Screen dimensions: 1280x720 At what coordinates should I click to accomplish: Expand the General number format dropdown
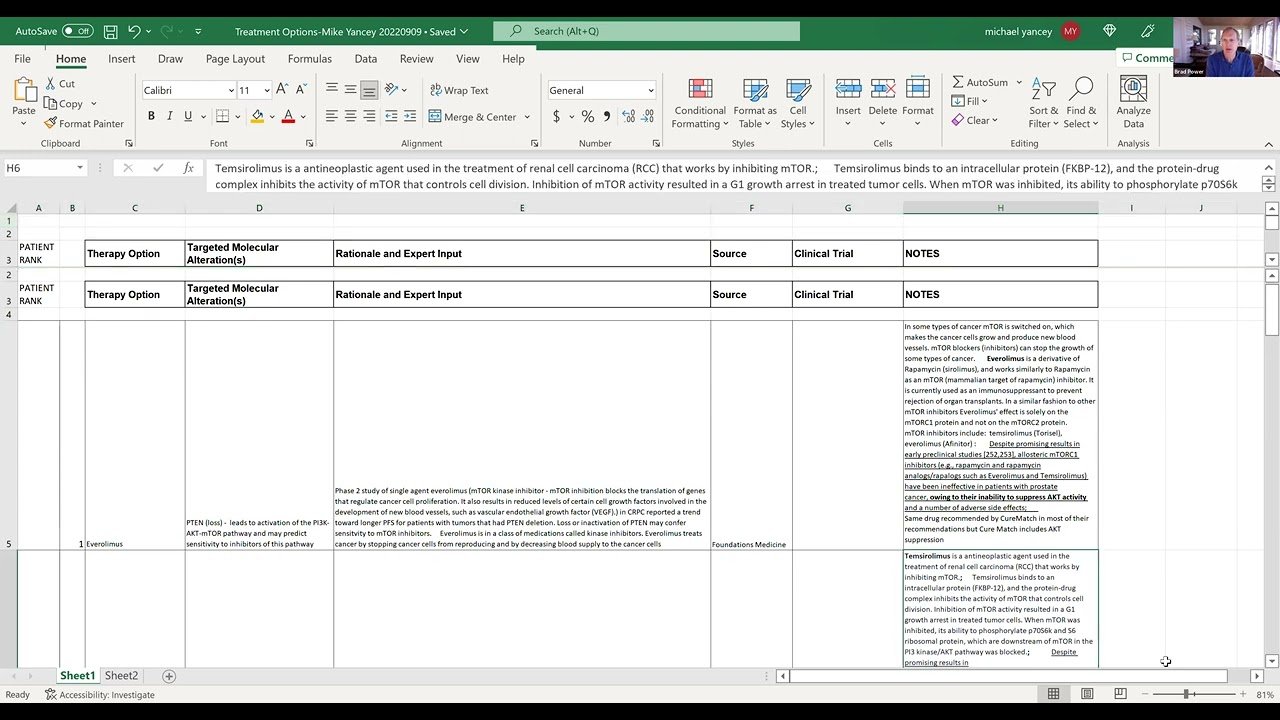click(650, 91)
